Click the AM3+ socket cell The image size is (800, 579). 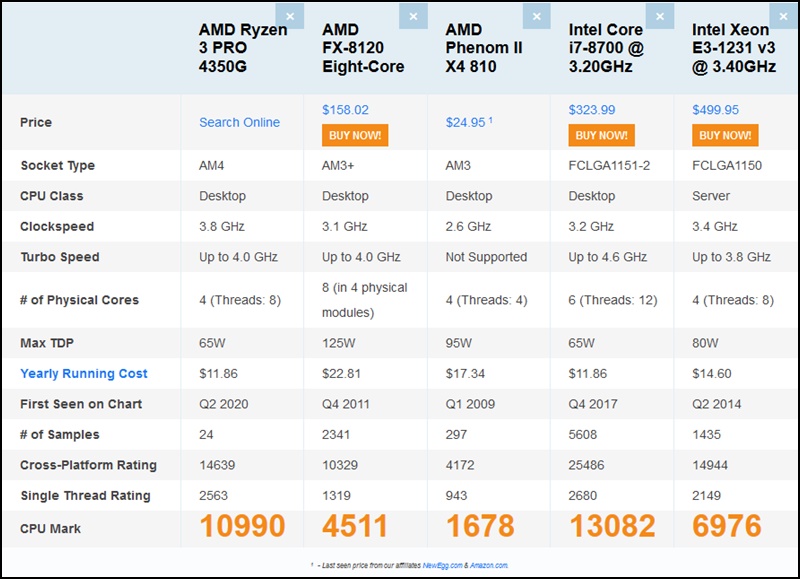point(338,166)
